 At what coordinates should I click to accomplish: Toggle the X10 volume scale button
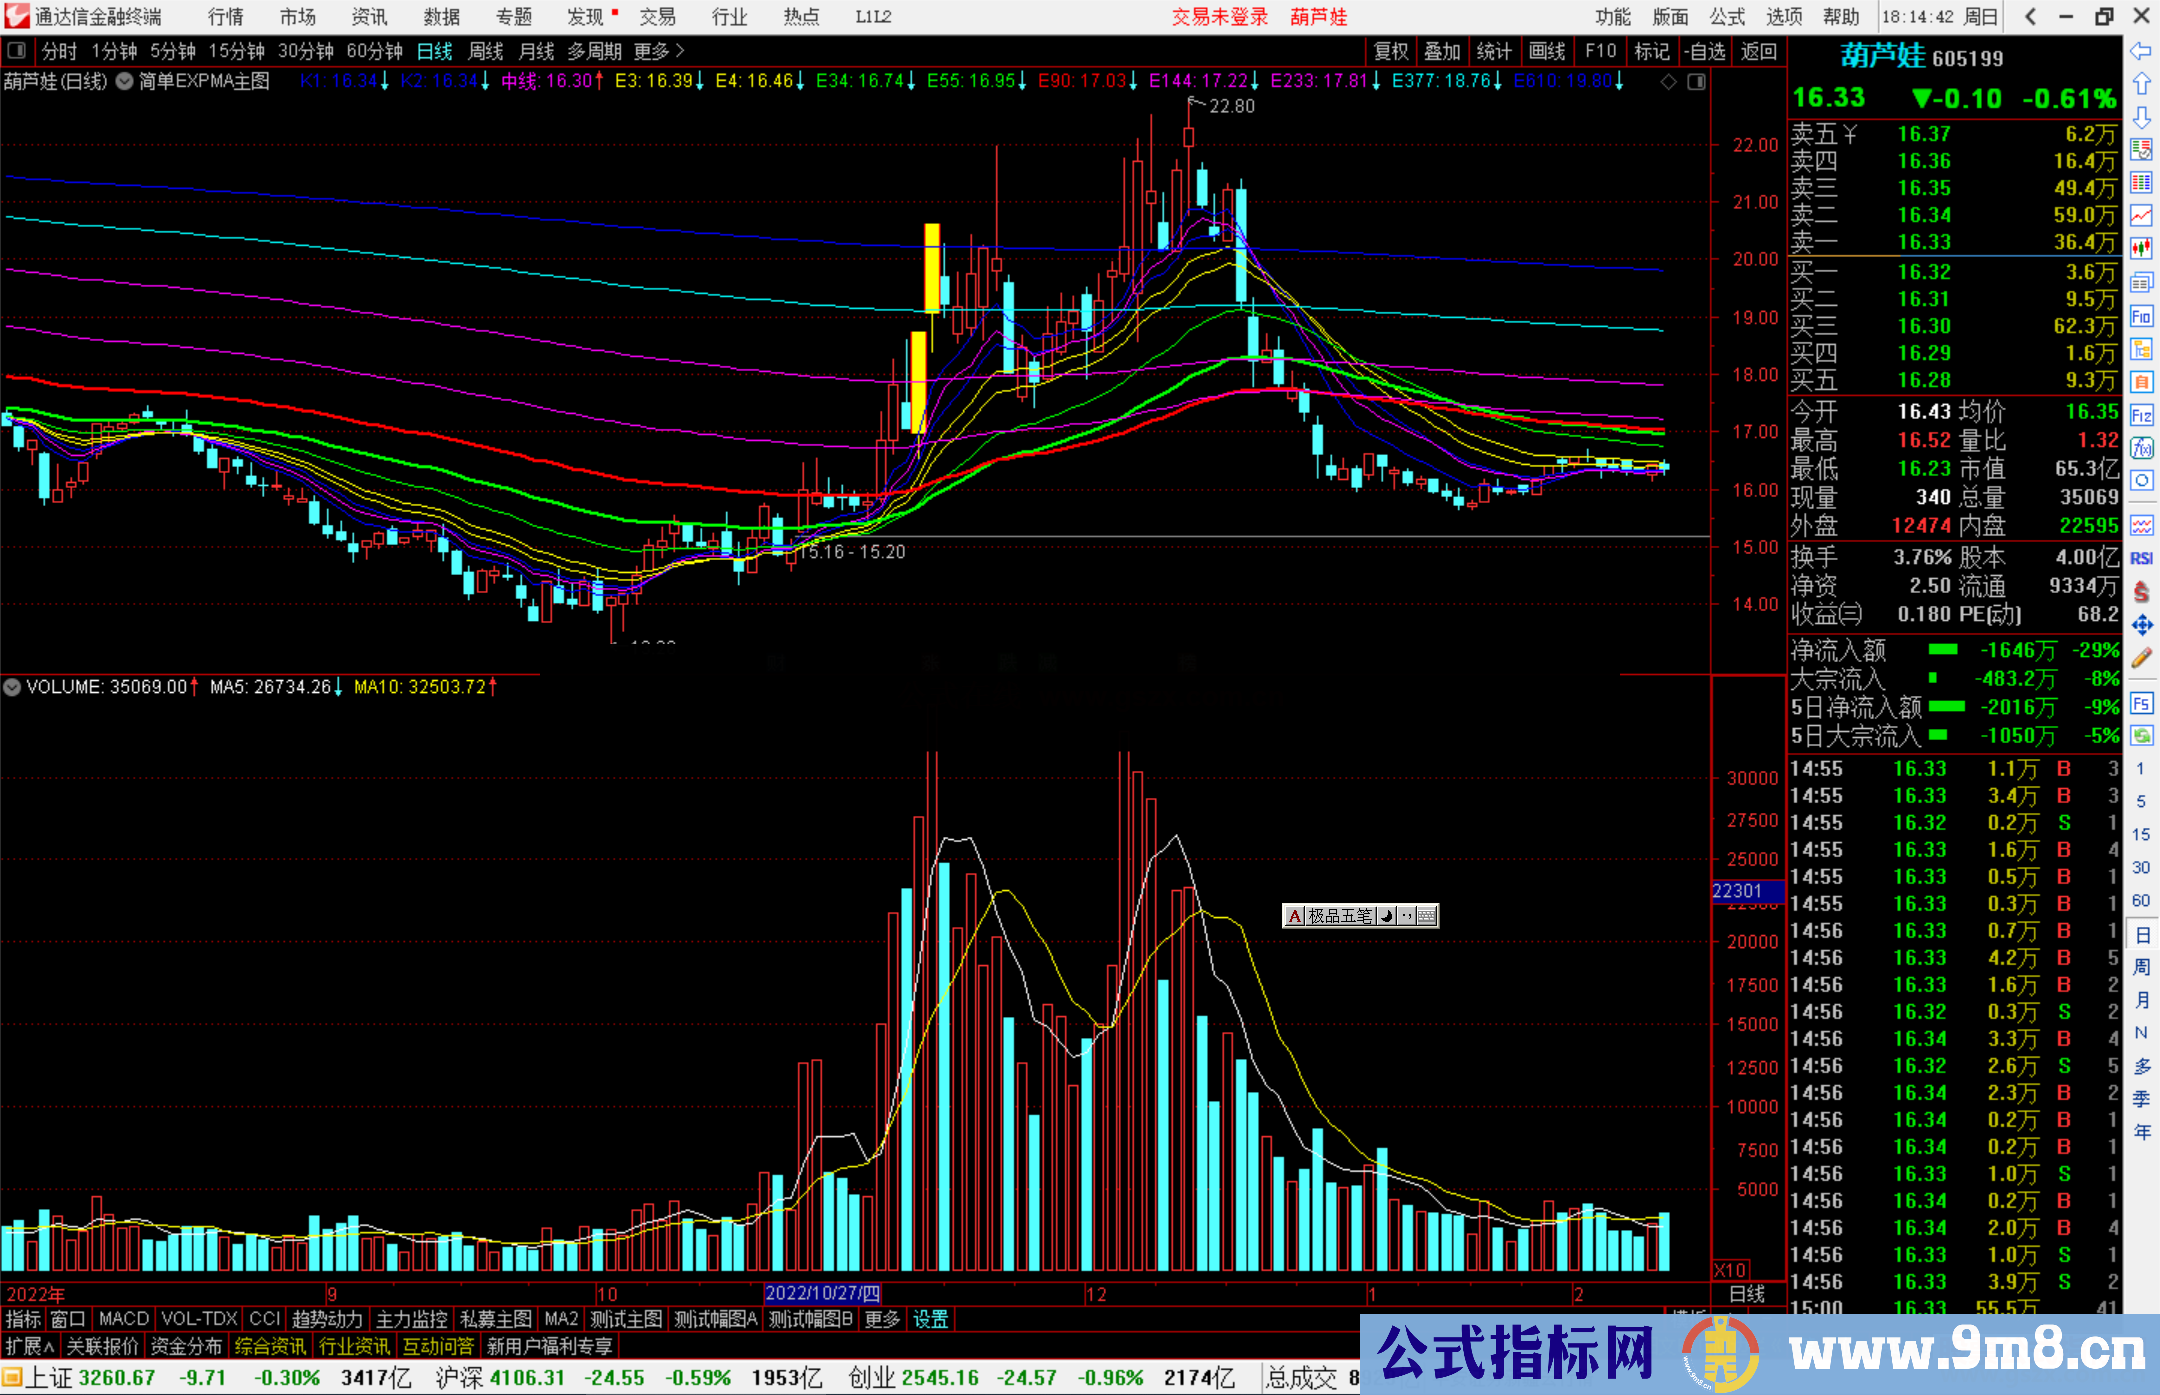pos(1731,1269)
